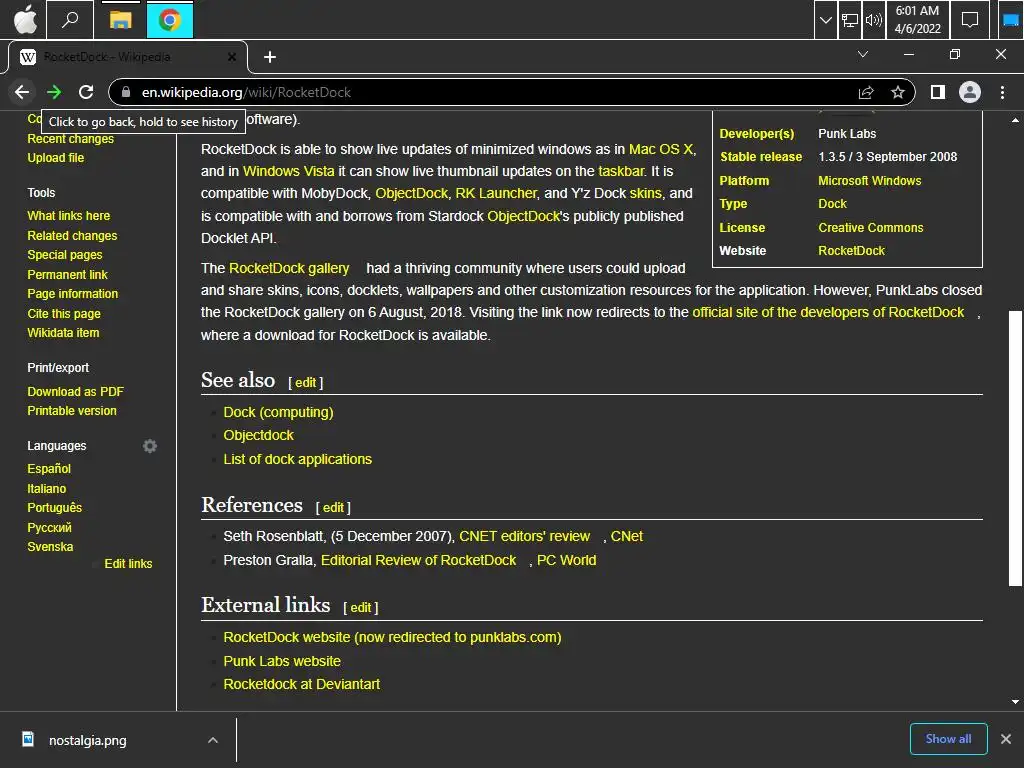Edit the External links section
The image size is (1024, 768).
pyautogui.click(x=360, y=608)
